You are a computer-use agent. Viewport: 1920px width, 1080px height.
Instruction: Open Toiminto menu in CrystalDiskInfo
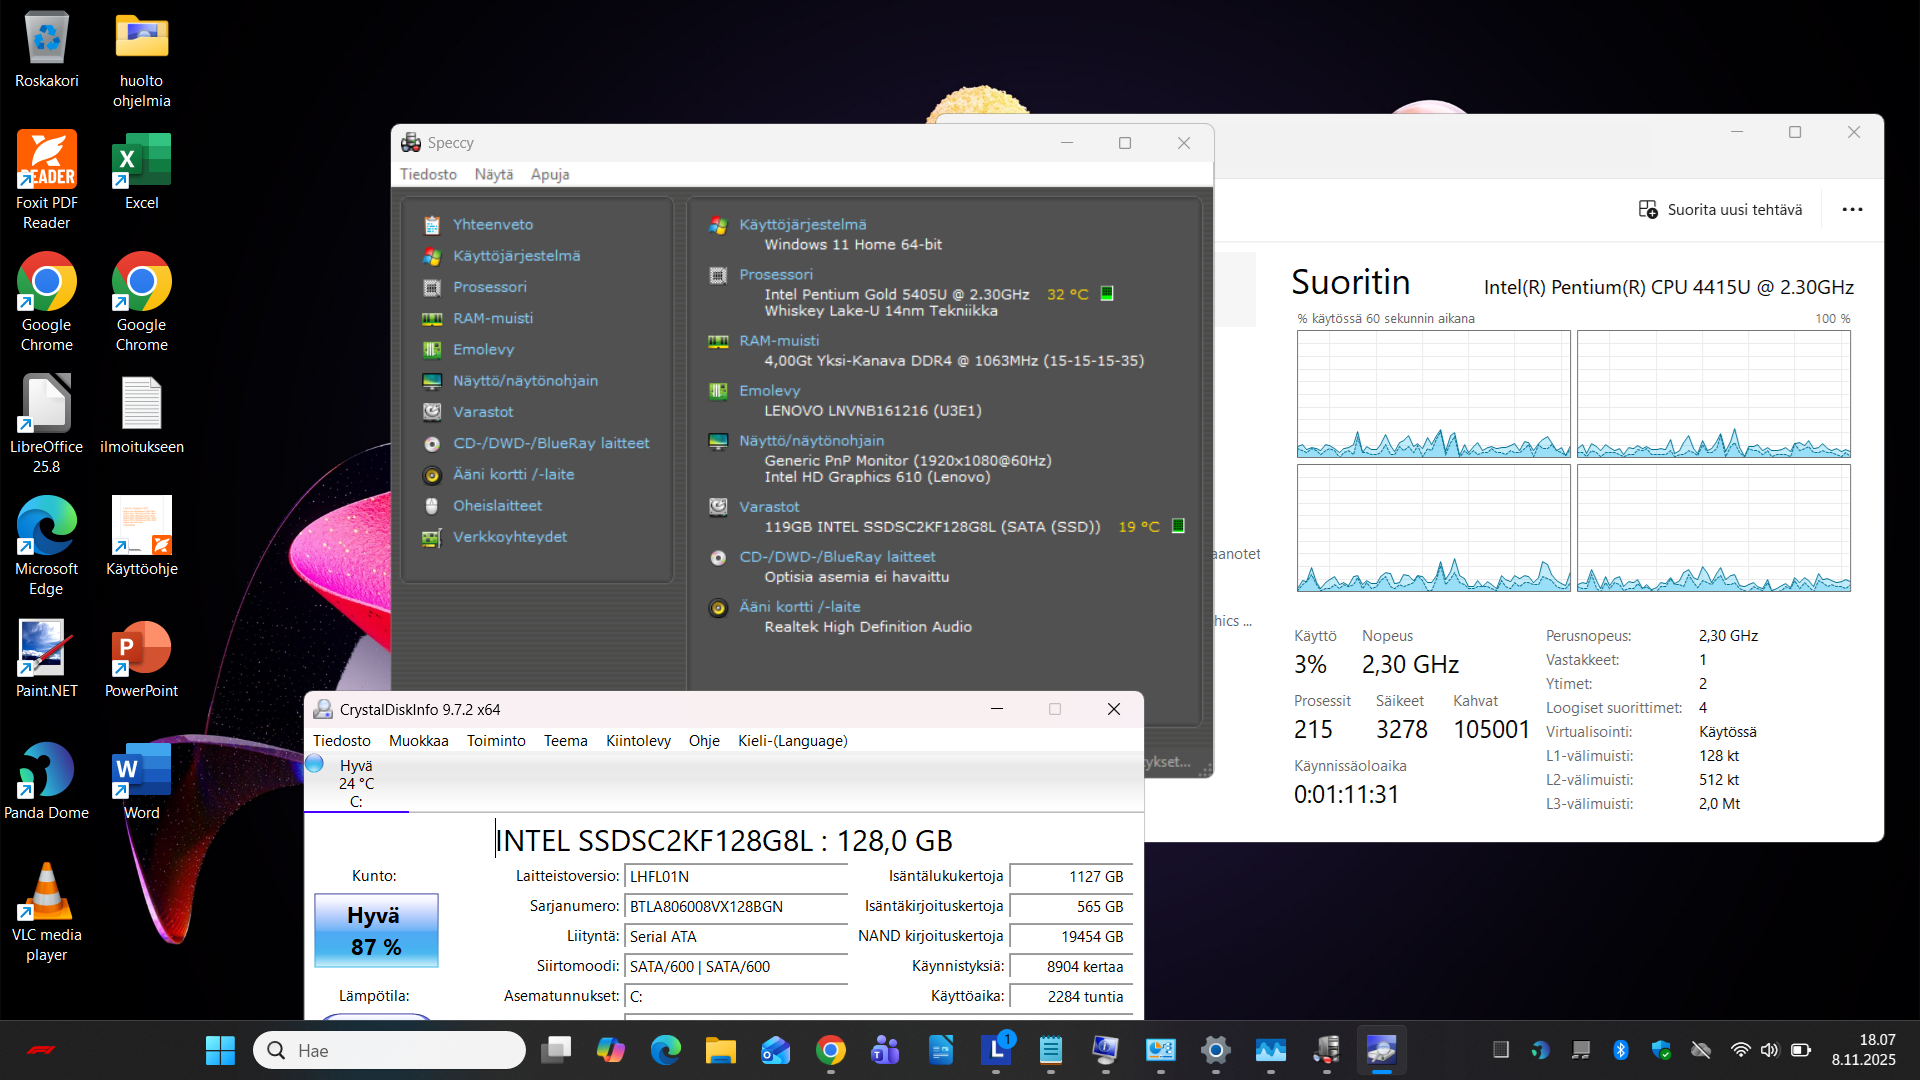click(496, 741)
